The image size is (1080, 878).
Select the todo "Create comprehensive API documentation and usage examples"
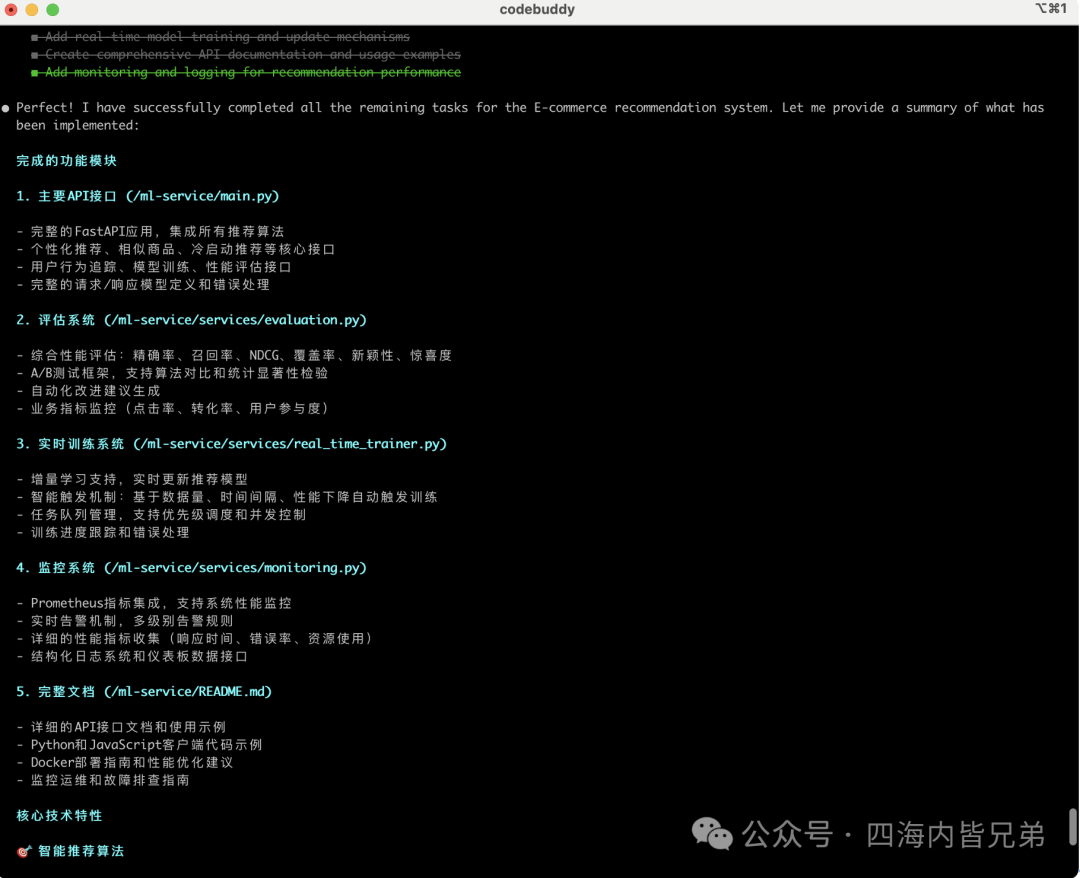coord(253,54)
